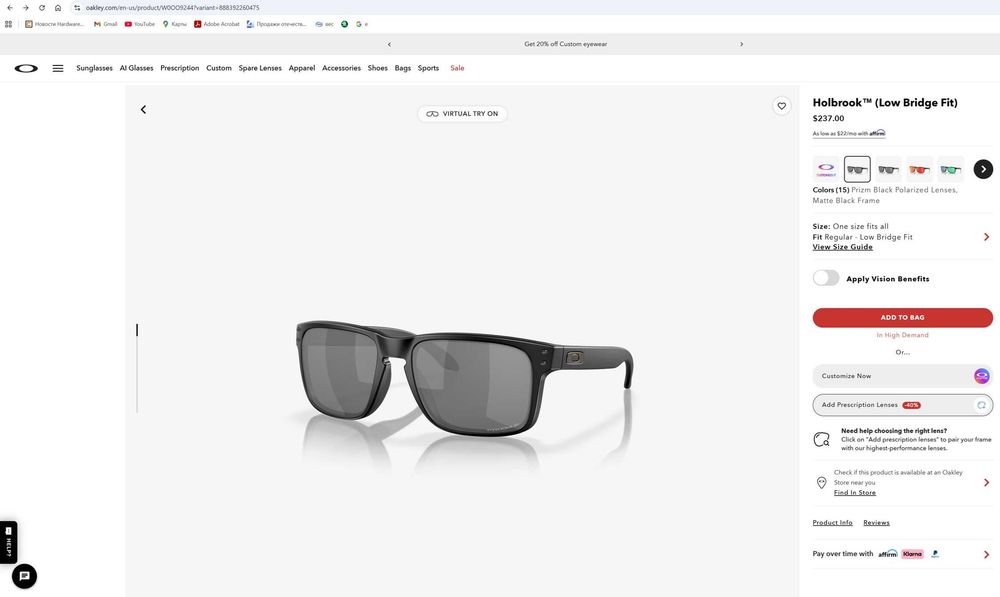Open the YouTube bookmark
The height and width of the screenshot is (597, 1000).
coord(140,24)
